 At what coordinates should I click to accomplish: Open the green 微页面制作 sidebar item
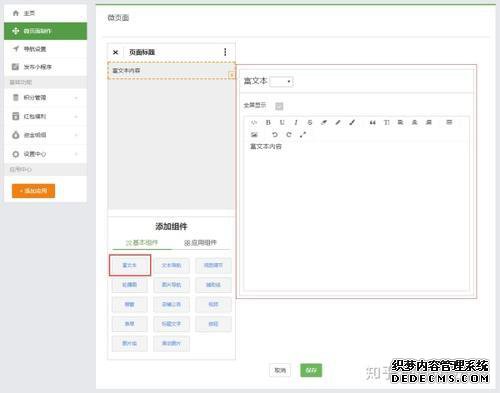pyautogui.click(x=45, y=31)
